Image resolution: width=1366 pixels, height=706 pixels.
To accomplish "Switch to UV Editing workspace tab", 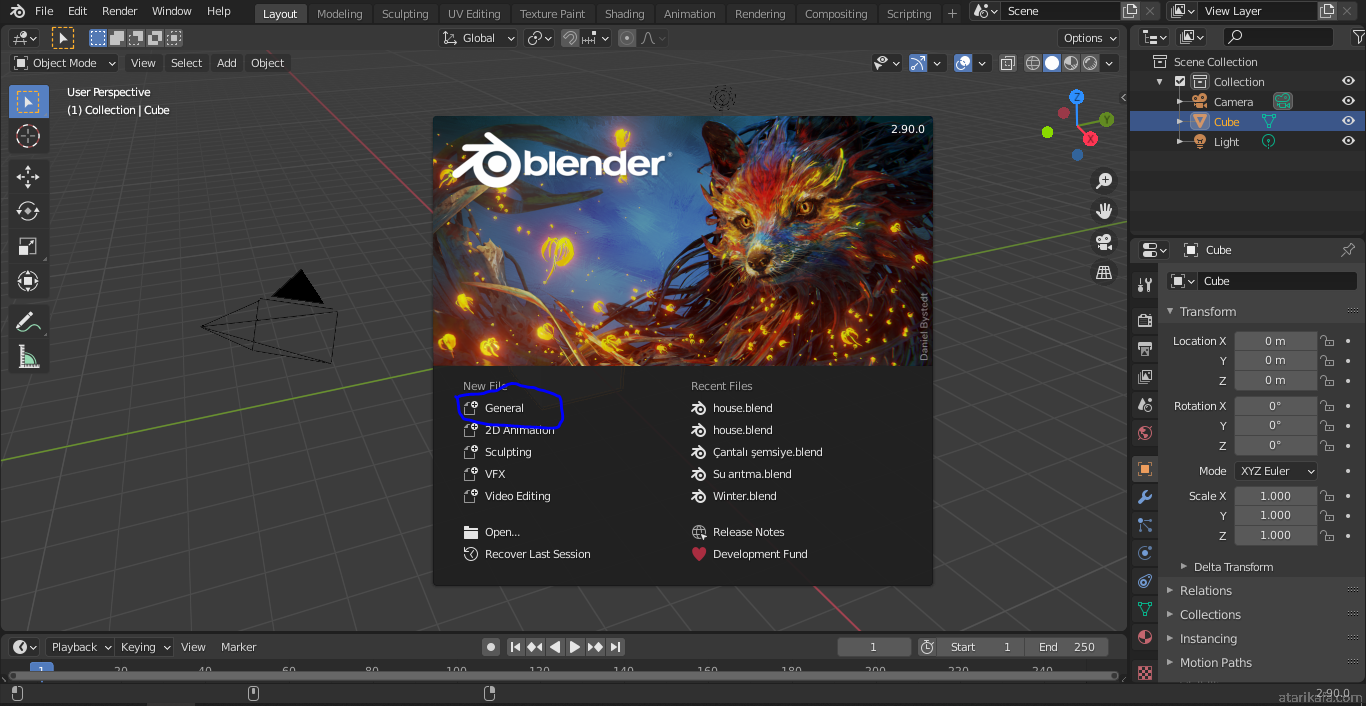I will [x=474, y=14].
